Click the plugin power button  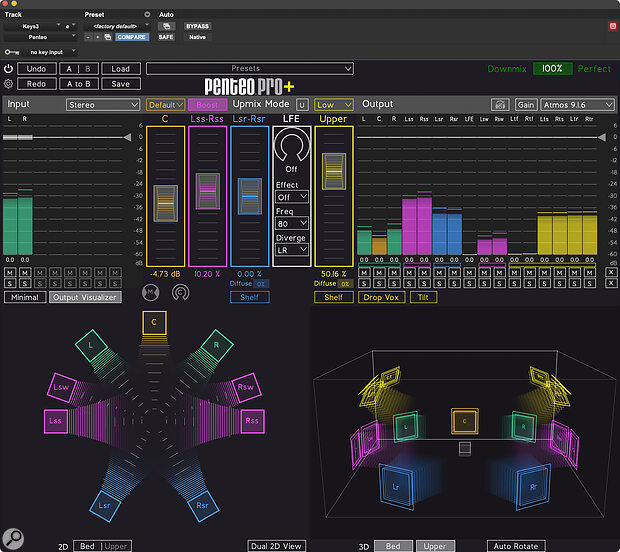coord(8,69)
